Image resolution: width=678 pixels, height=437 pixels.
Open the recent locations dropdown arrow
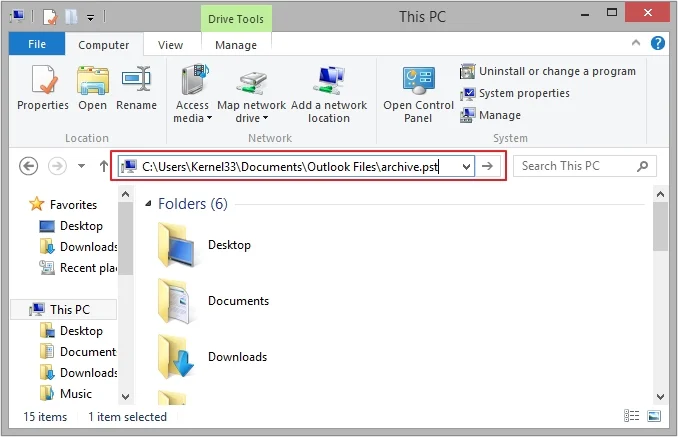pyautogui.click(x=81, y=166)
